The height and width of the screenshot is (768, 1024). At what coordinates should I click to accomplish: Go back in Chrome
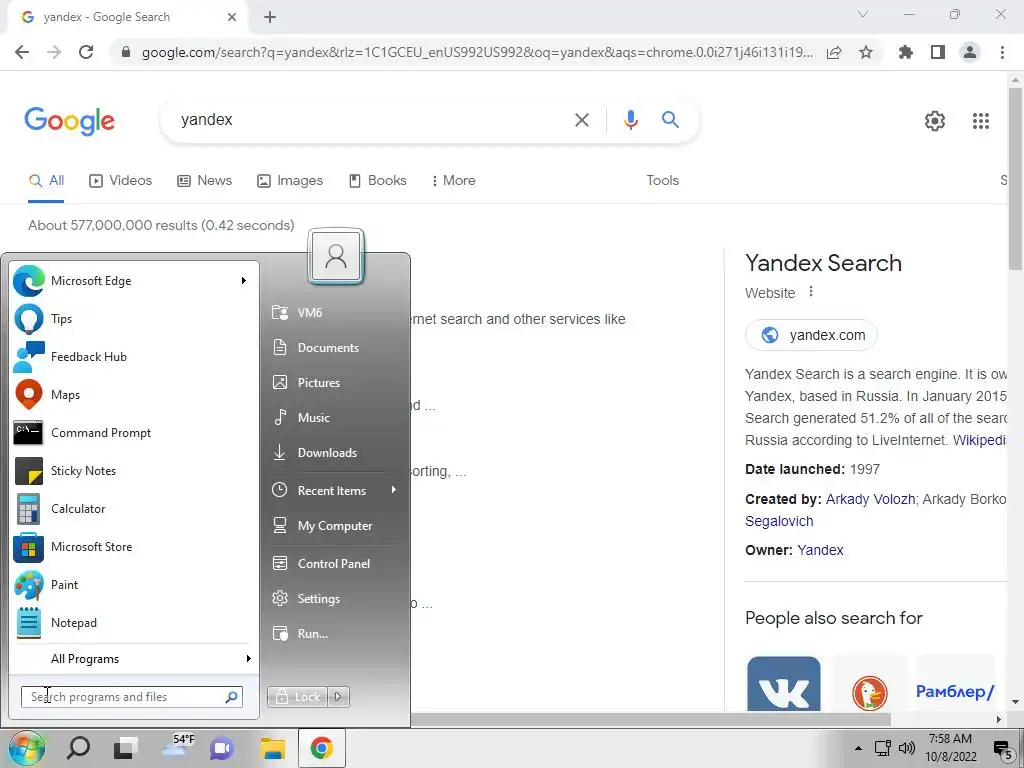[x=22, y=52]
